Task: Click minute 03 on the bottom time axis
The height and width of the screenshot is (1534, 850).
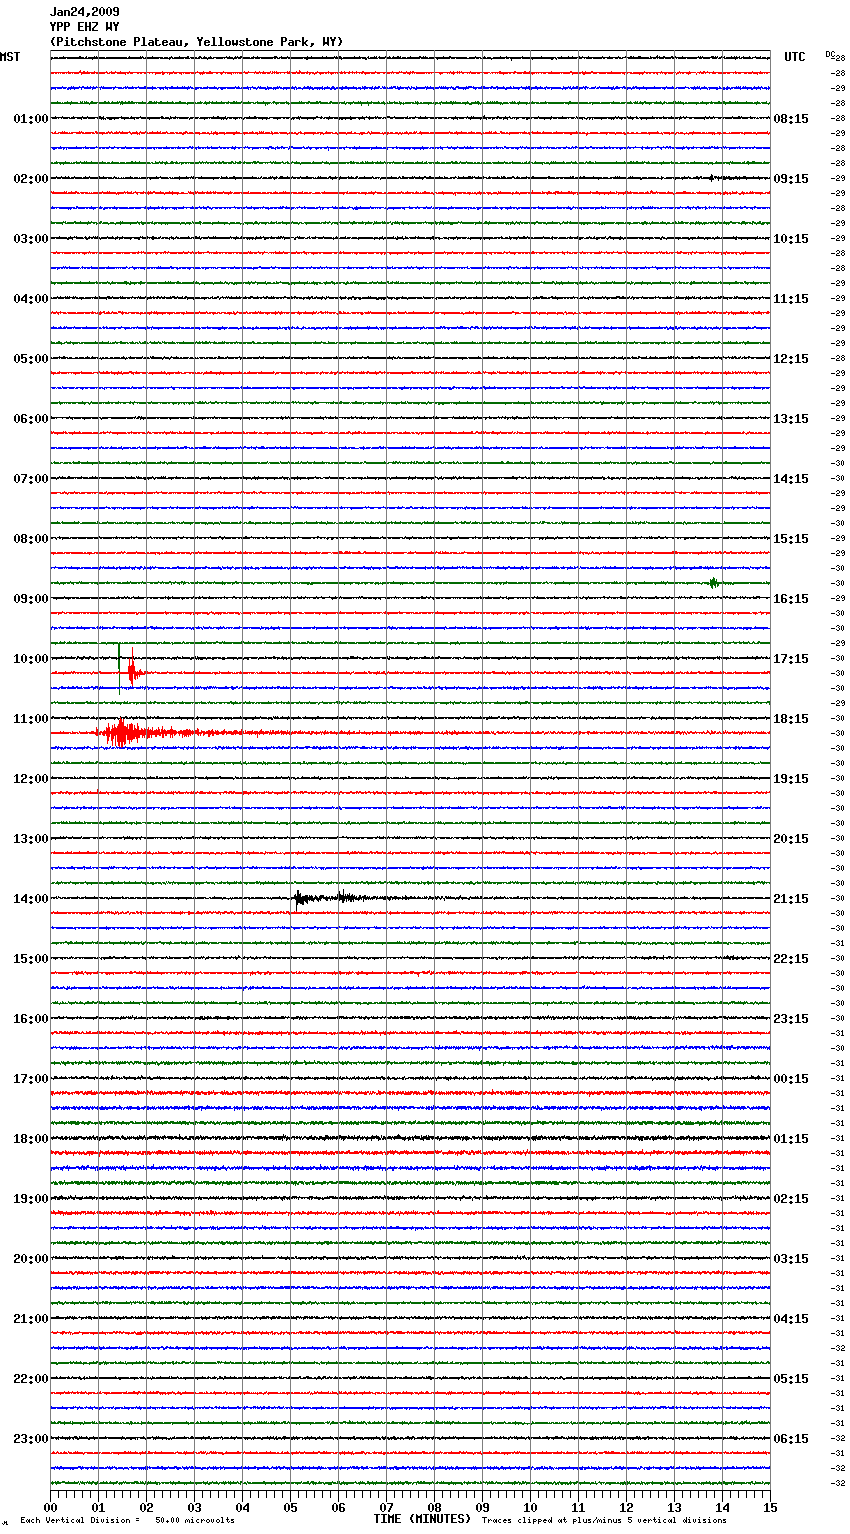Action: point(195,1507)
